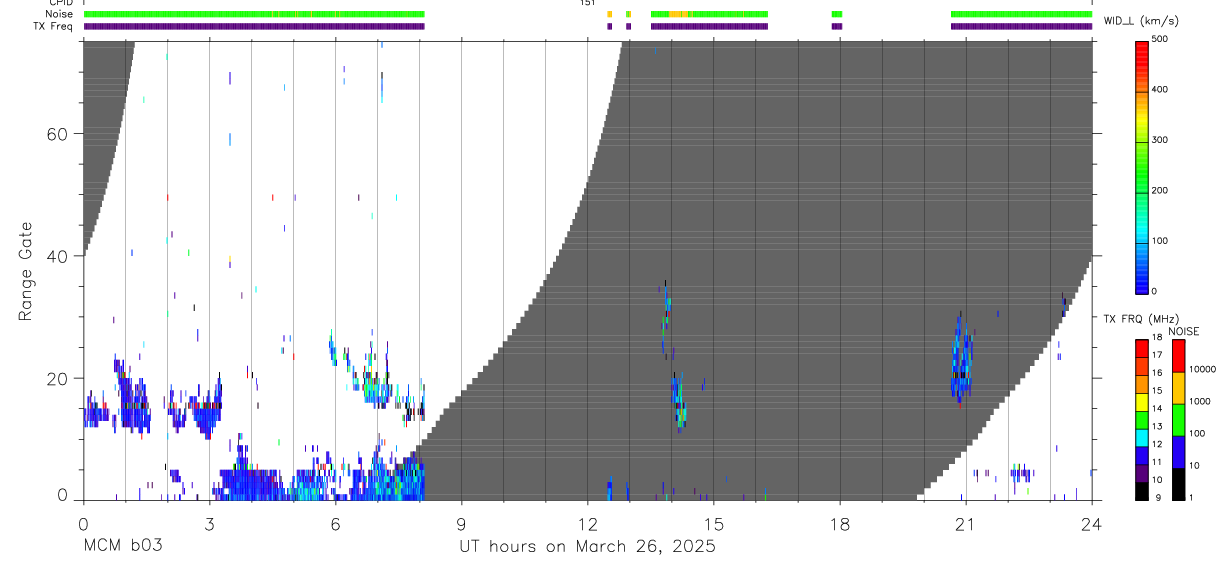Click the green Noise bar above hours 0–8
This screenshot has height=567, width=1228.
click(x=254, y=14)
